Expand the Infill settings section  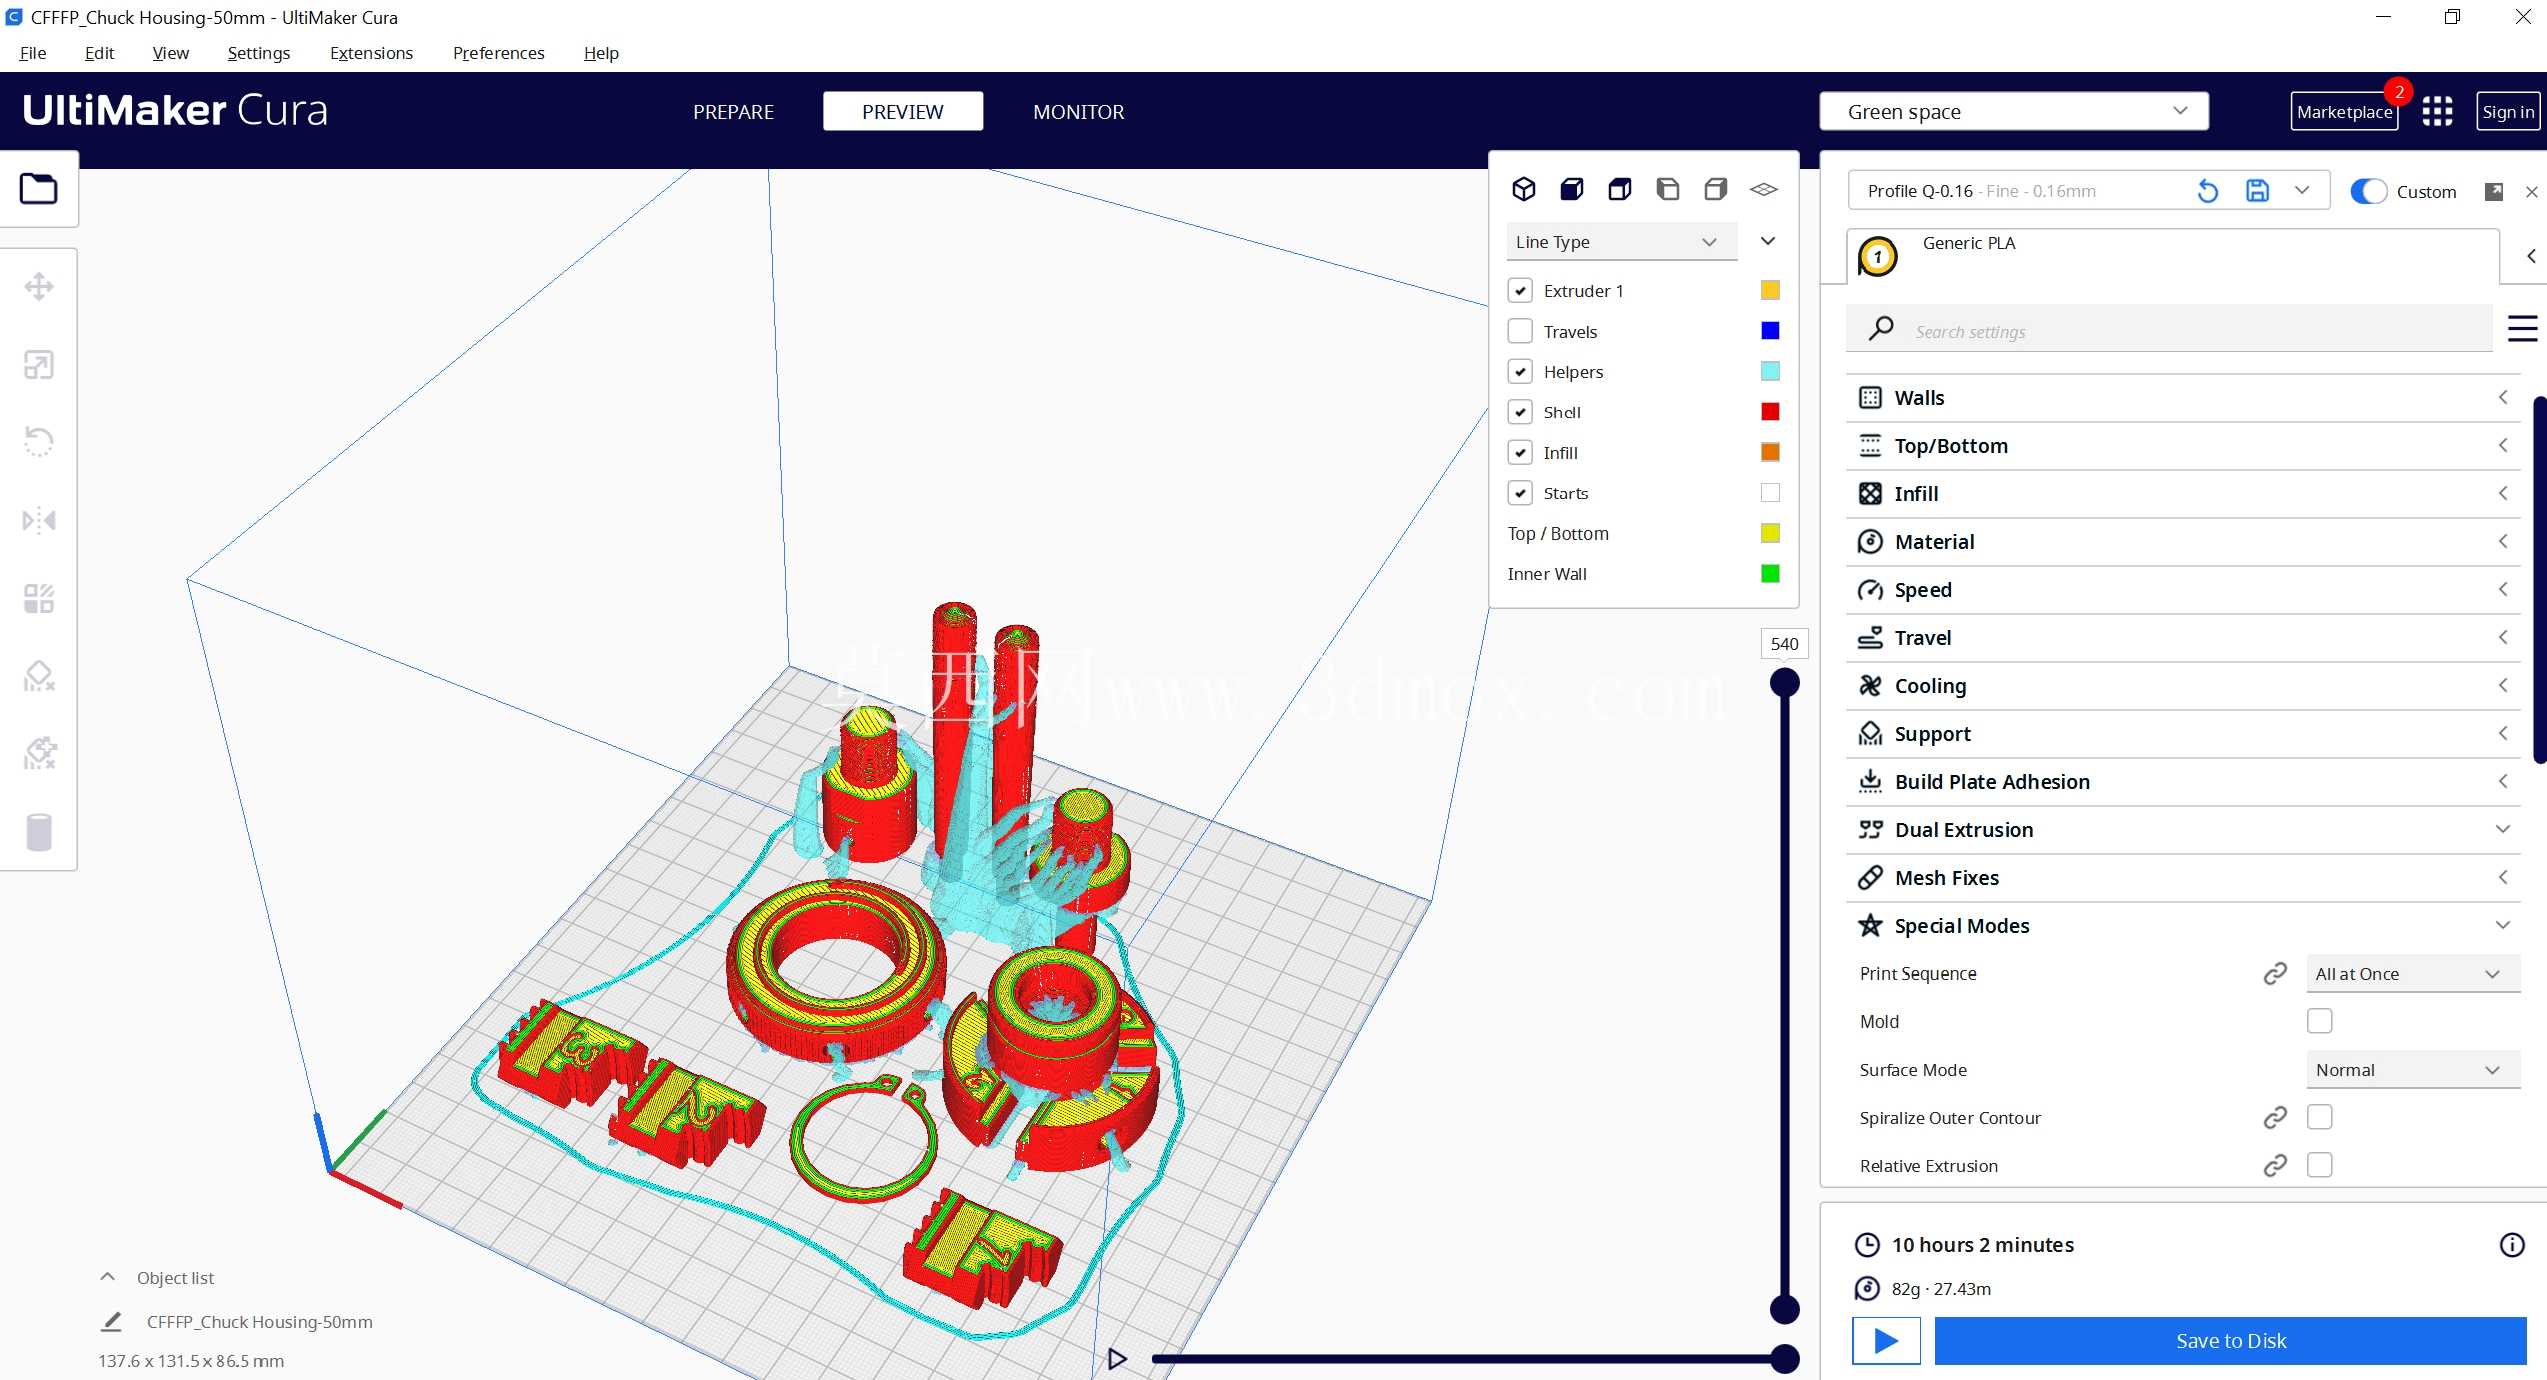pyautogui.click(x=2182, y=493)
